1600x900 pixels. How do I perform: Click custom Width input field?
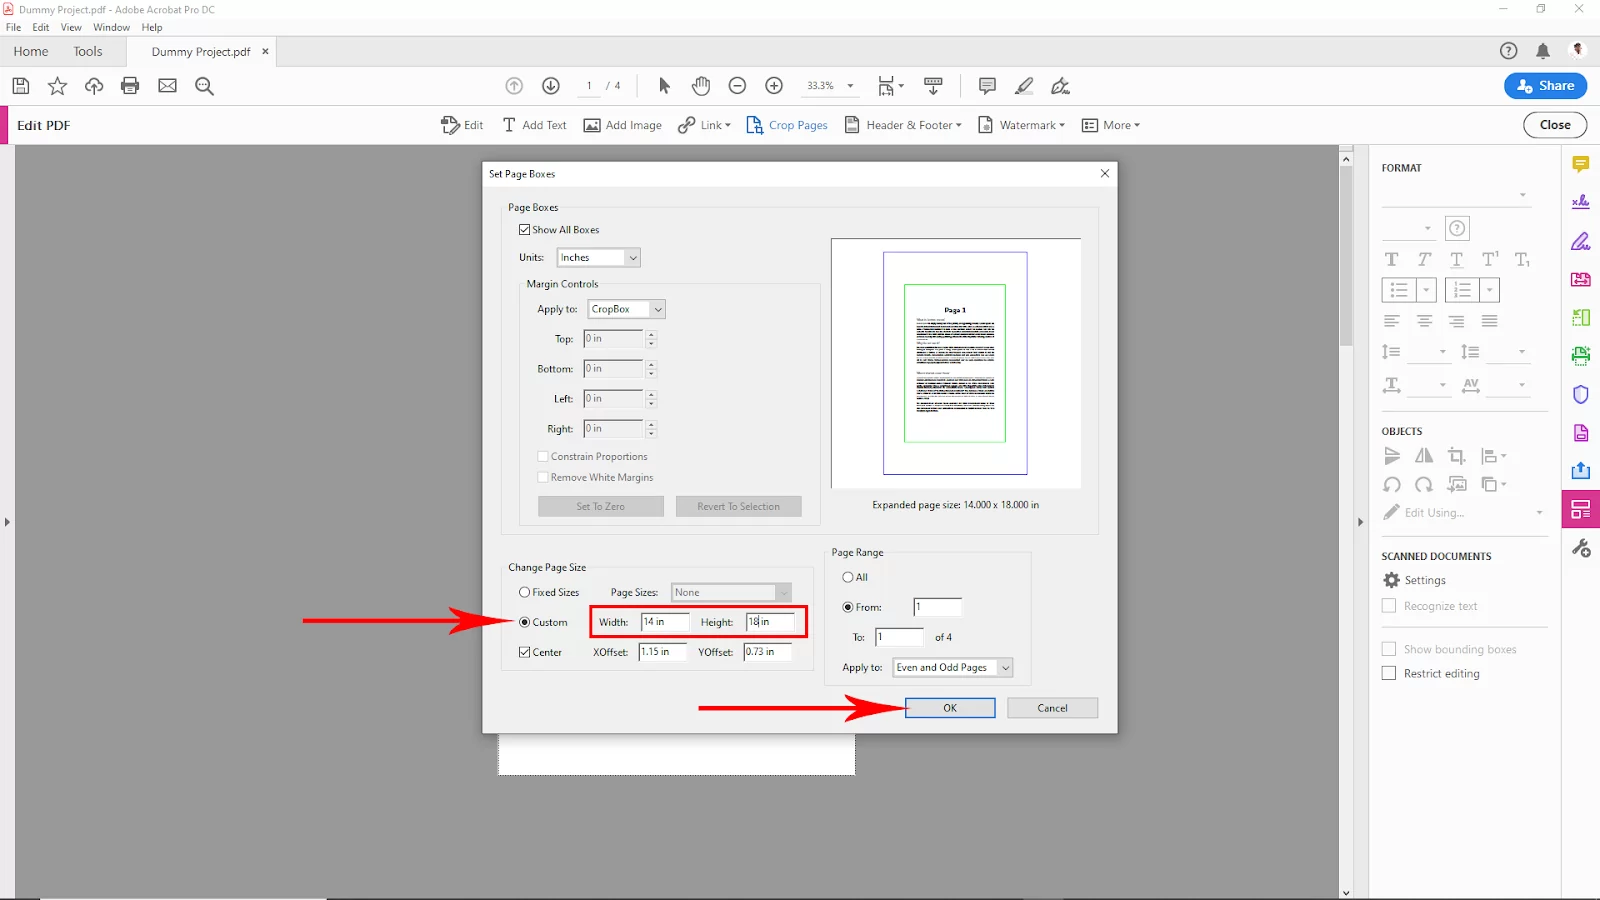click(x=664, y=622)
